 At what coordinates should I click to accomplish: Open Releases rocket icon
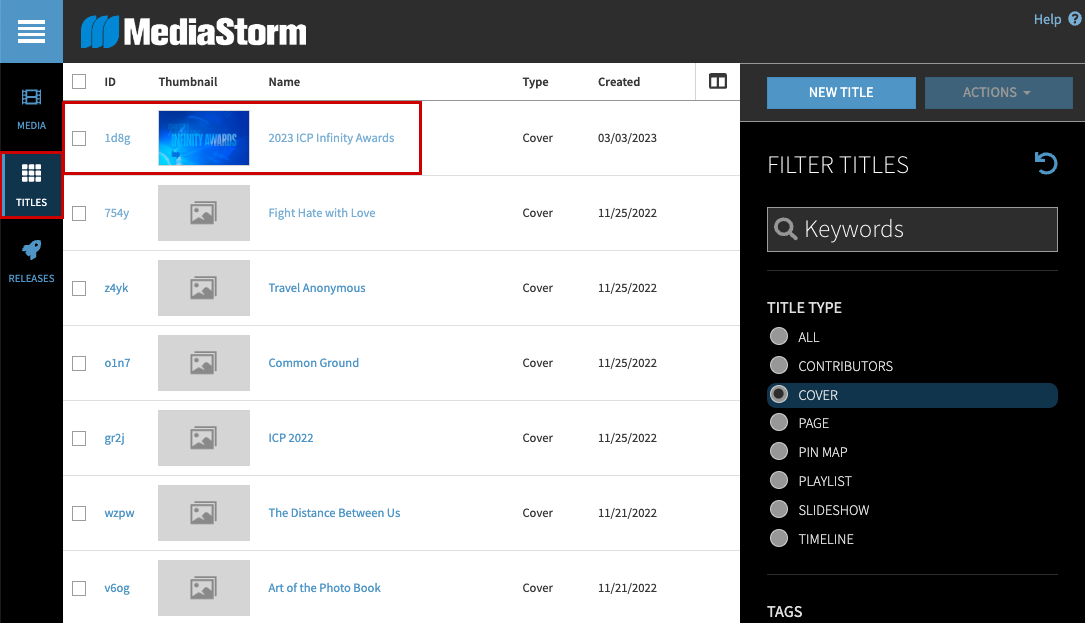click(x=31, y=261)
